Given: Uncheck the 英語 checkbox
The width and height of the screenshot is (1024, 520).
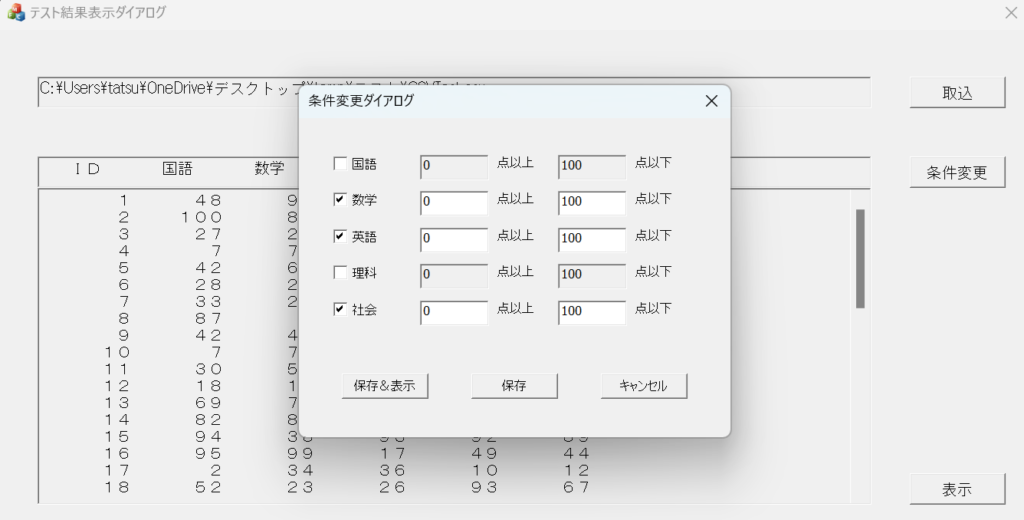Looking at the screenshot, I should (340, 237).
